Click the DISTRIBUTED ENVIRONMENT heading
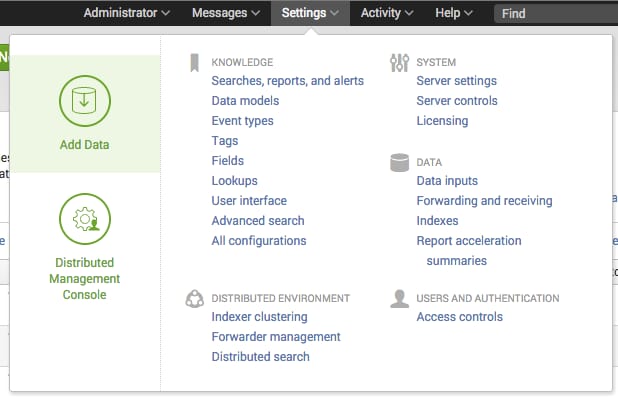The width and height of the screenshot is (618, 398). 281,299
